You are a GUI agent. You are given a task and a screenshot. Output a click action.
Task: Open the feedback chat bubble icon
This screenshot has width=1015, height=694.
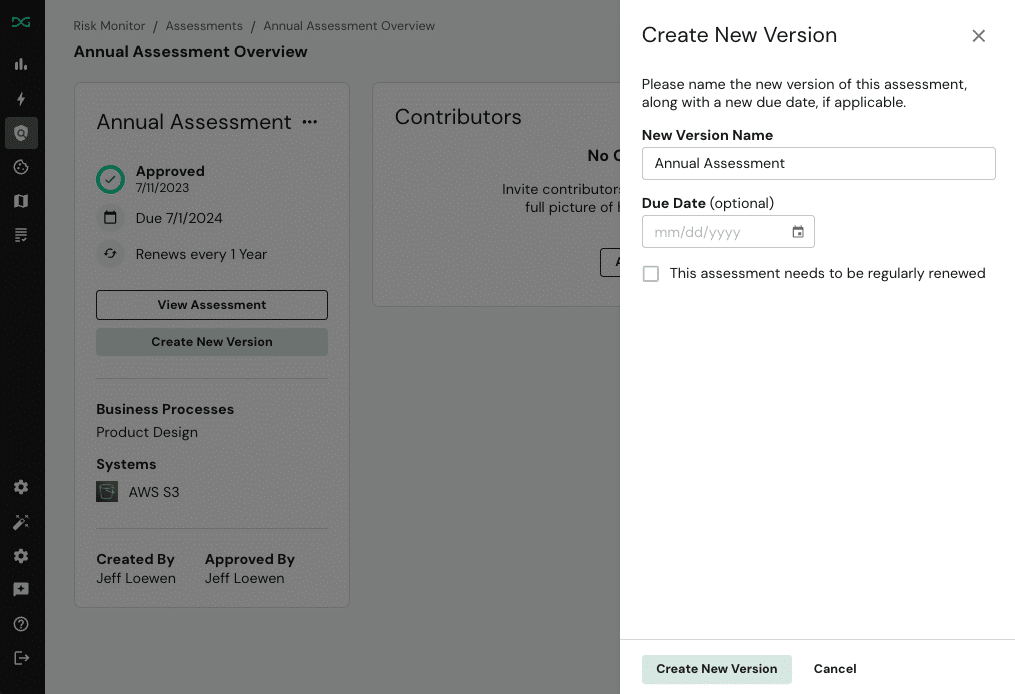(21, 590)
